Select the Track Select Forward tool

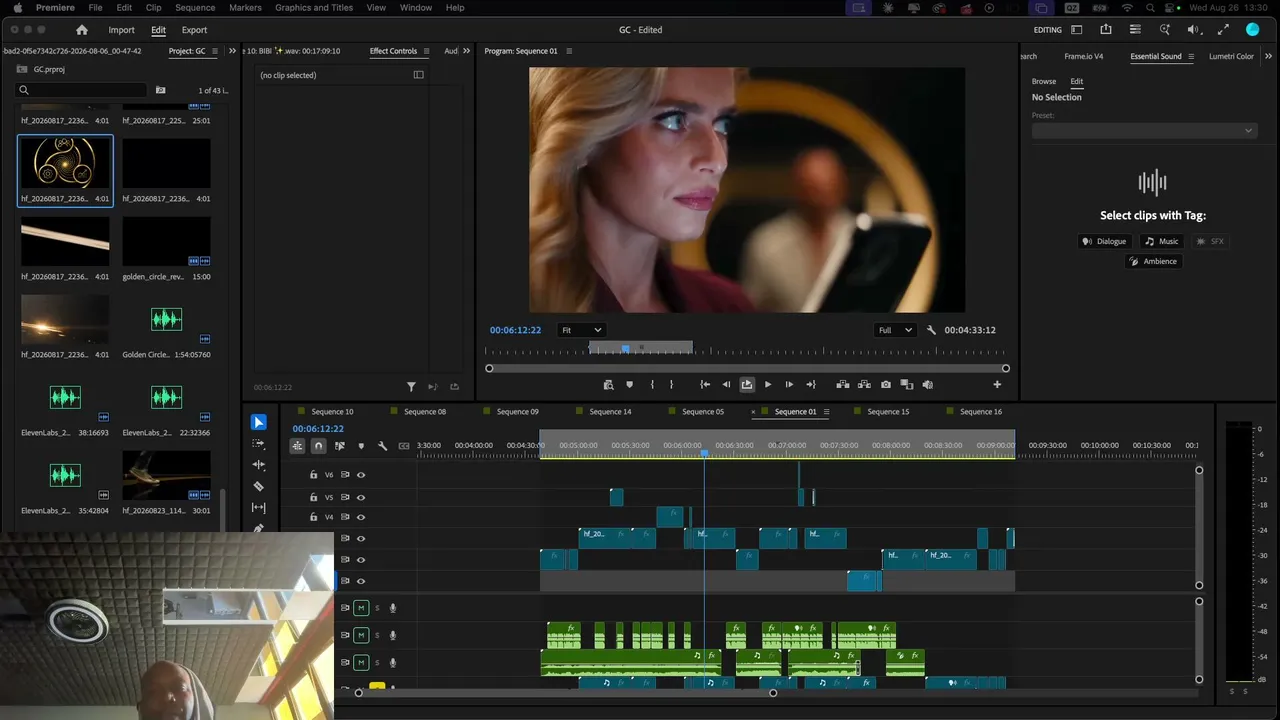[259, 444]
